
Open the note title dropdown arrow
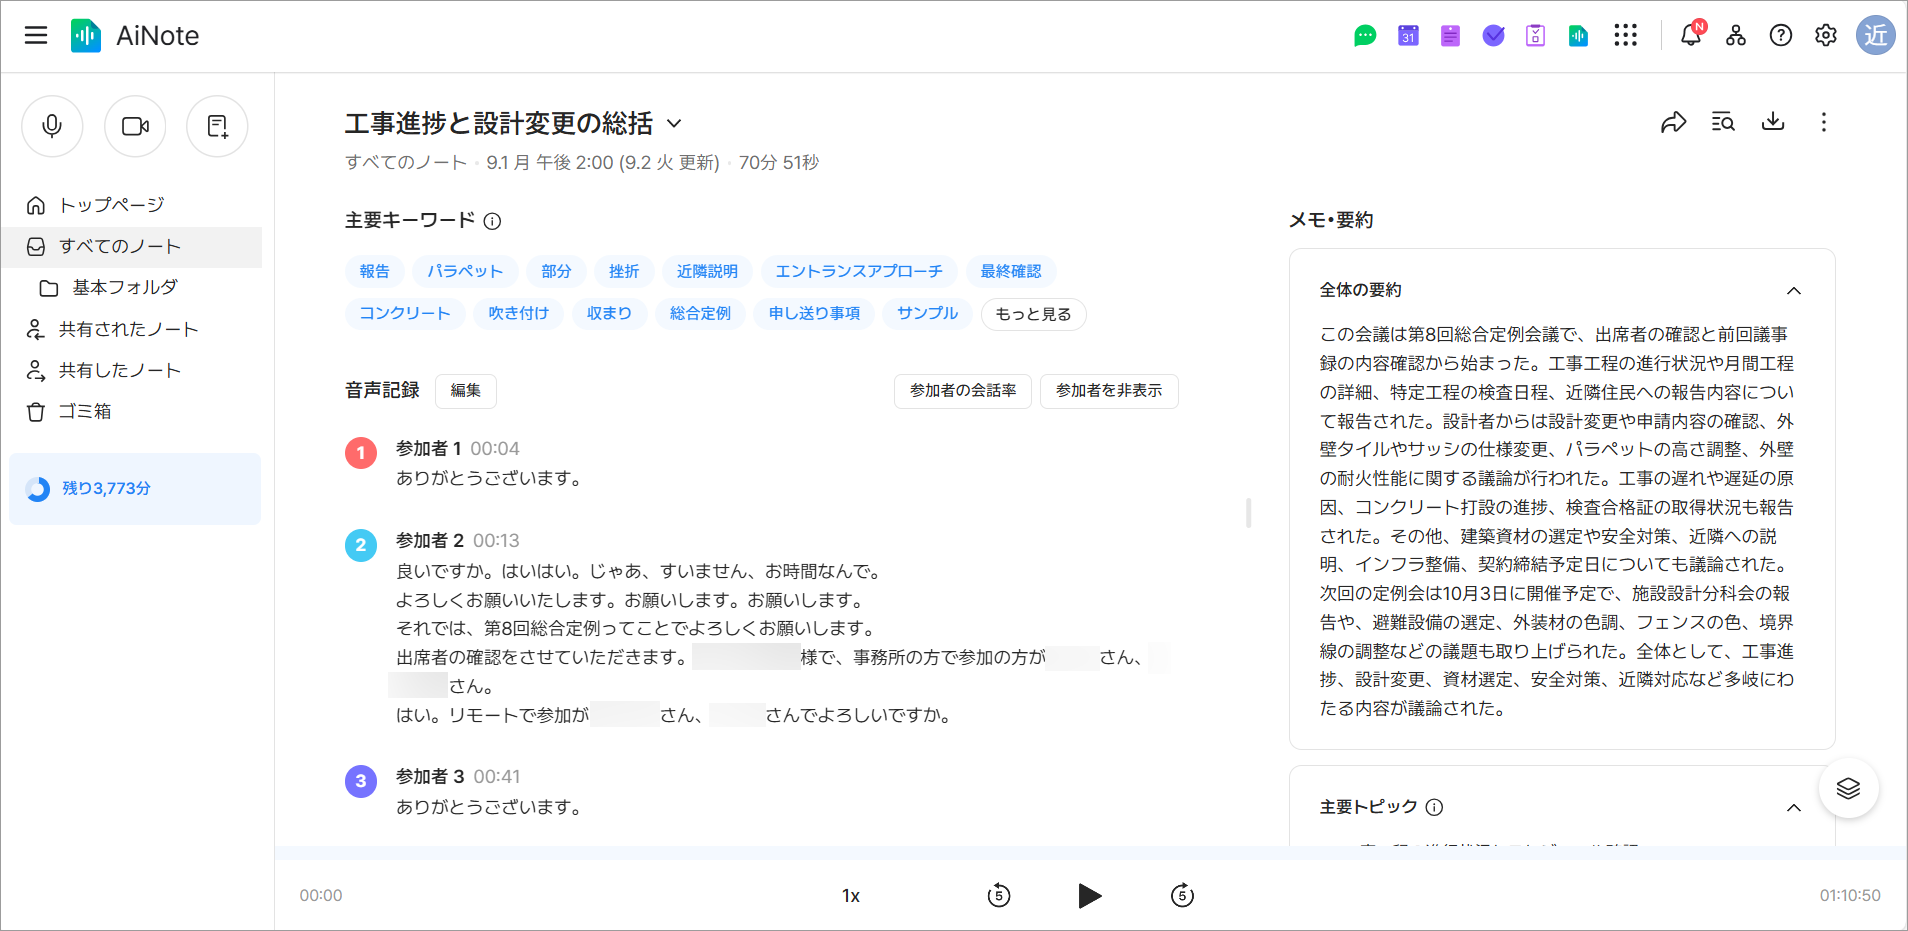coord(674,124)
